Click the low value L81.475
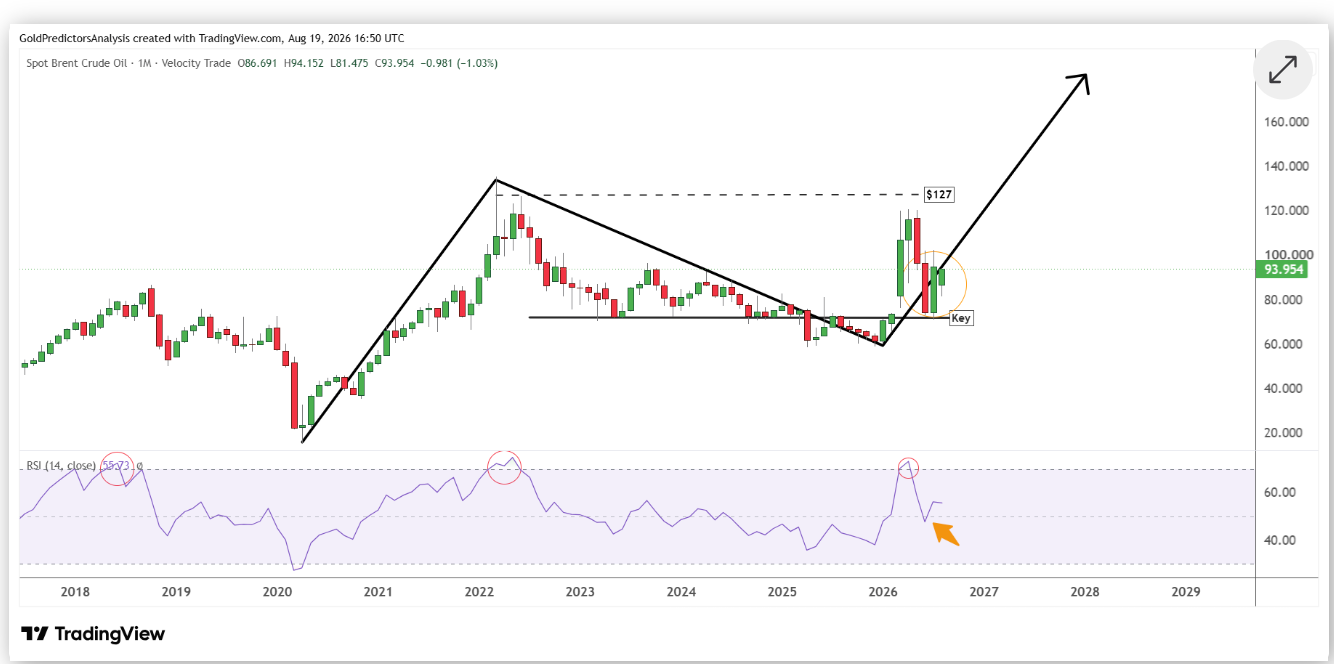 pos(349,63)
